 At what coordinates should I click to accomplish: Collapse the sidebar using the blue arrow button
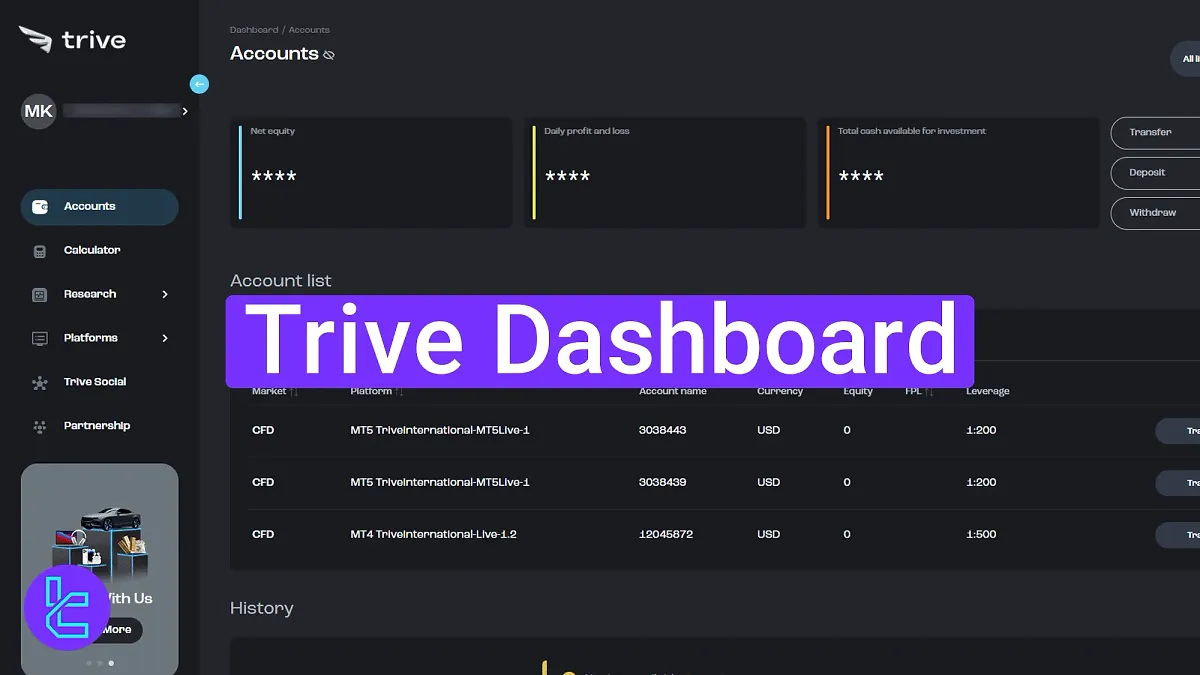(199, 84)
